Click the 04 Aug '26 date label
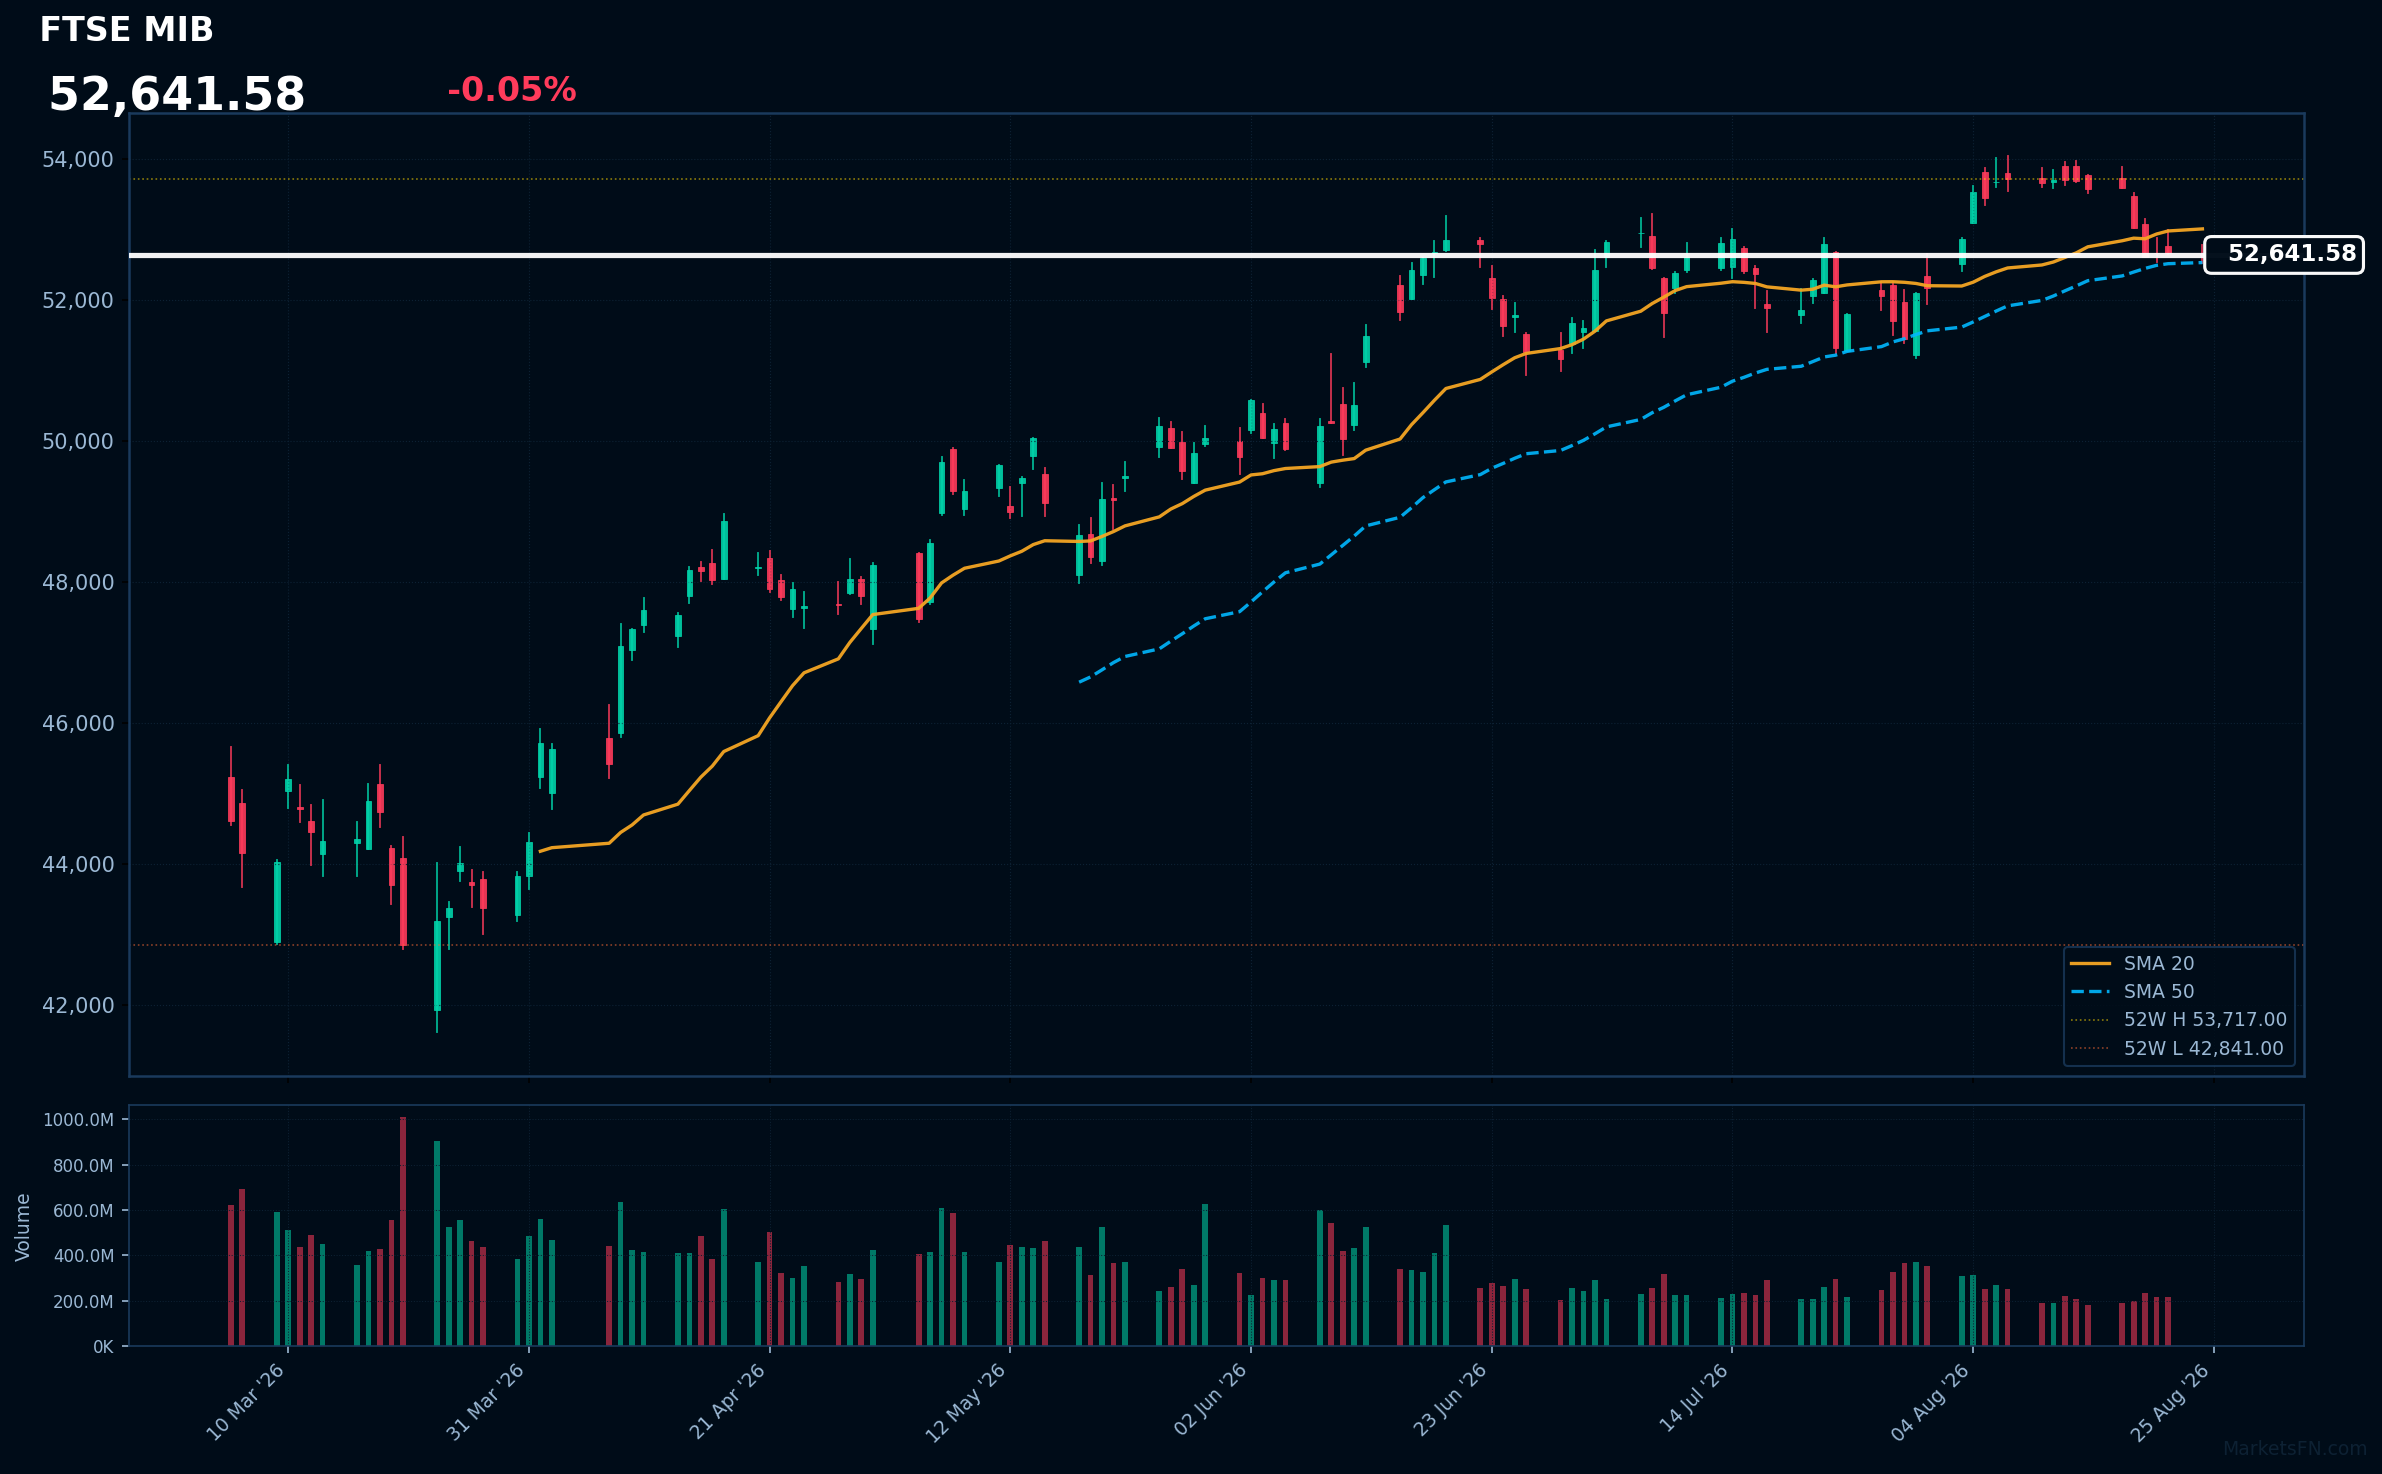 click(x=1930, y=1402)
